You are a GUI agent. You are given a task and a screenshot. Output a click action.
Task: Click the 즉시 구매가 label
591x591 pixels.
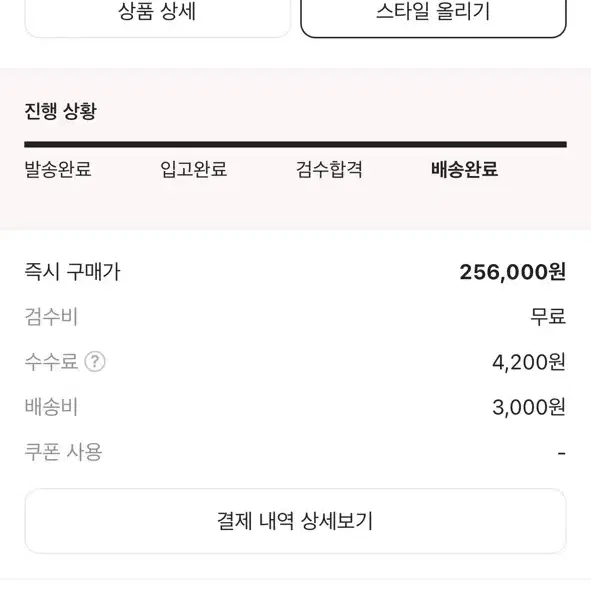tap(72, 272)
